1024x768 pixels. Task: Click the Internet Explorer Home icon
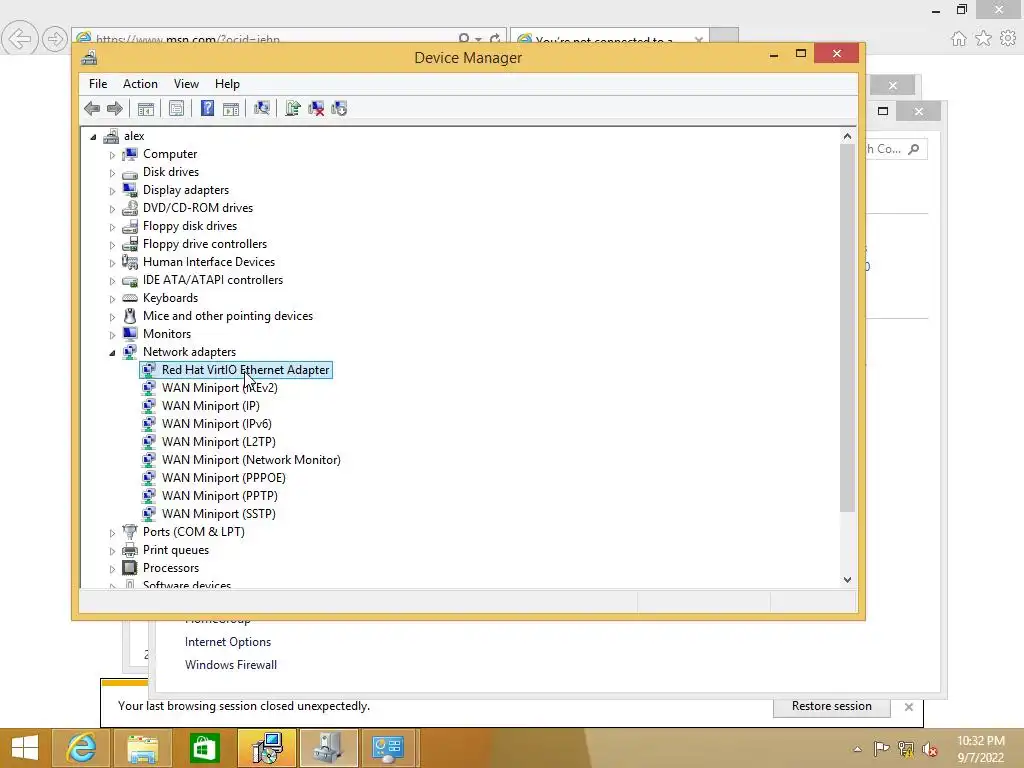pyautogui.click(x=959, y=39)
